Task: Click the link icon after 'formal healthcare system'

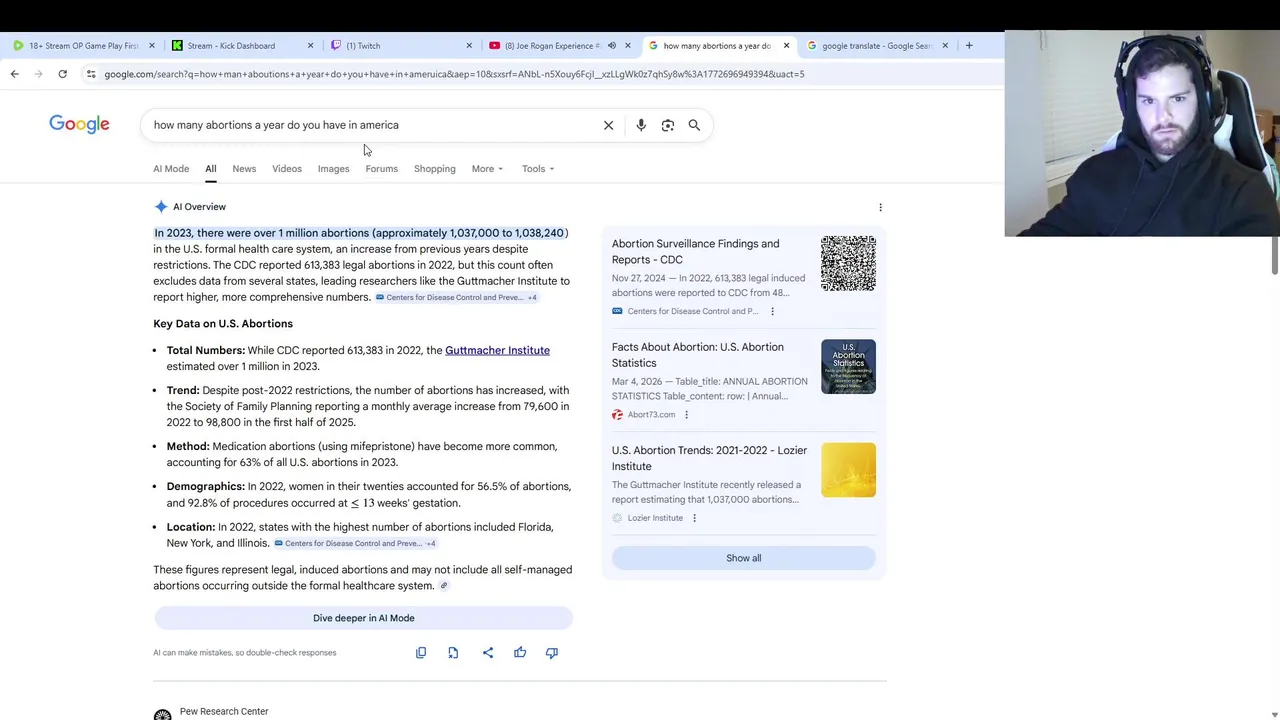Action: coord(444,586)
